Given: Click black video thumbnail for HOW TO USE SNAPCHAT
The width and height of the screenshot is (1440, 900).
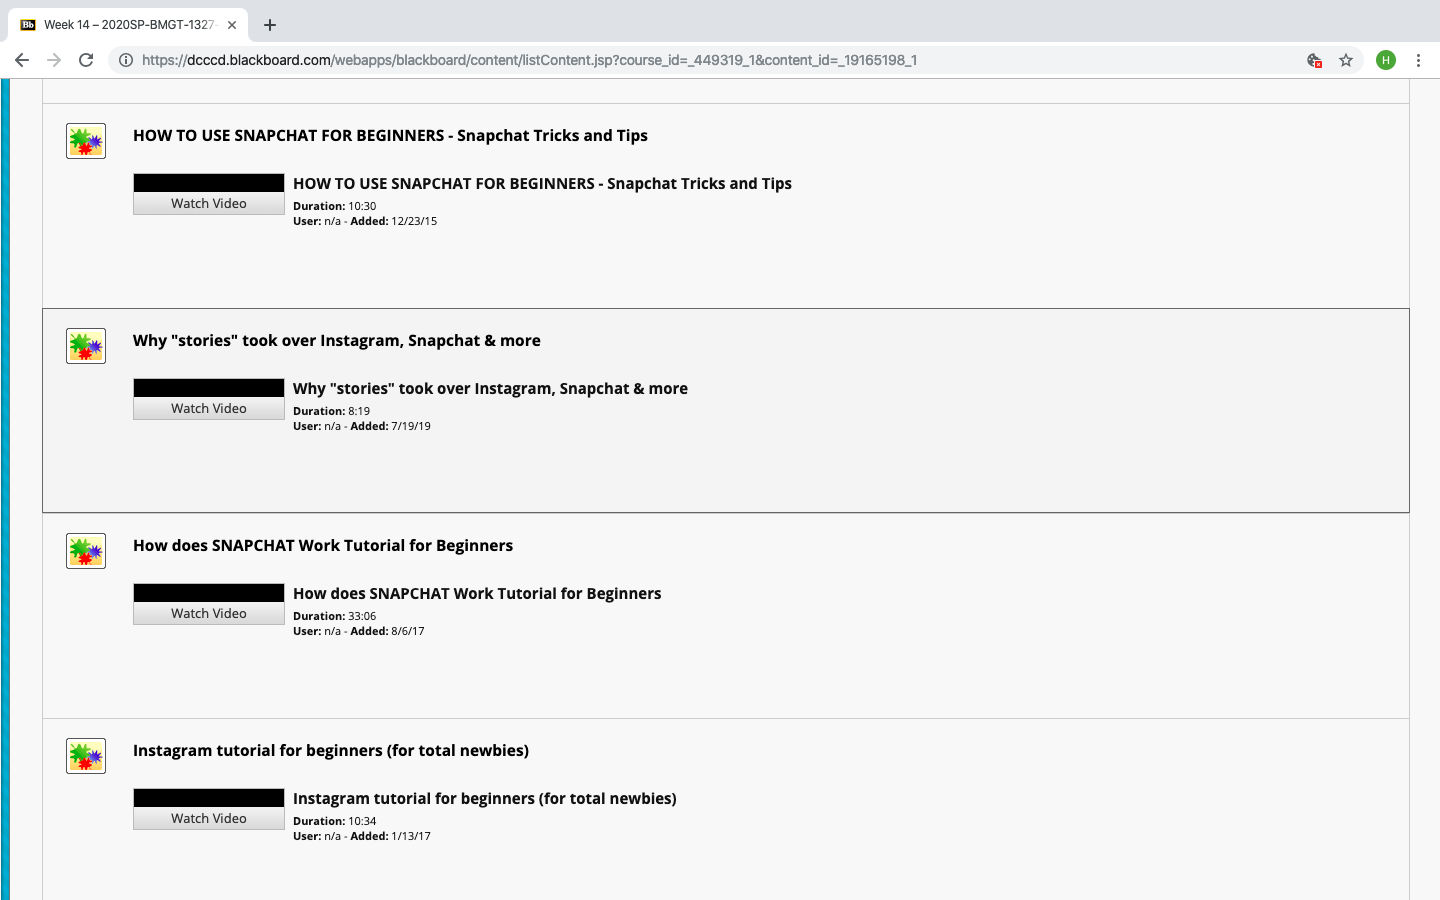Looking at the screenshot, I should (209, 183).
